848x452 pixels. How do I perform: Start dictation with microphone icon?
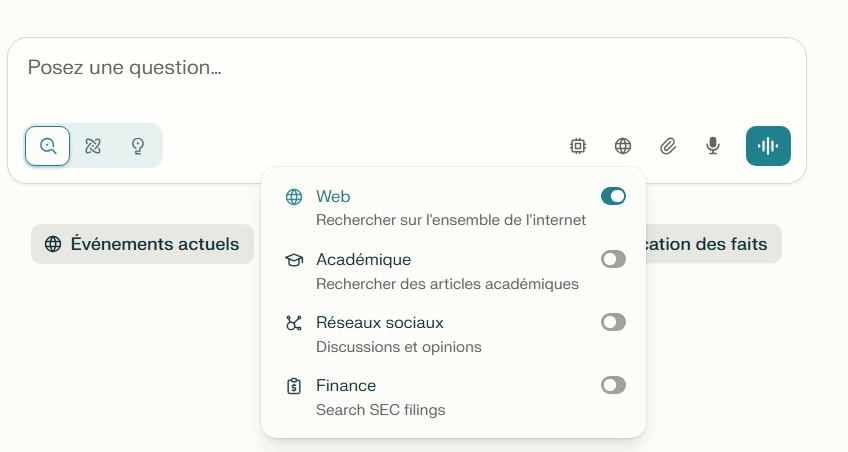[x=713, y=146]
